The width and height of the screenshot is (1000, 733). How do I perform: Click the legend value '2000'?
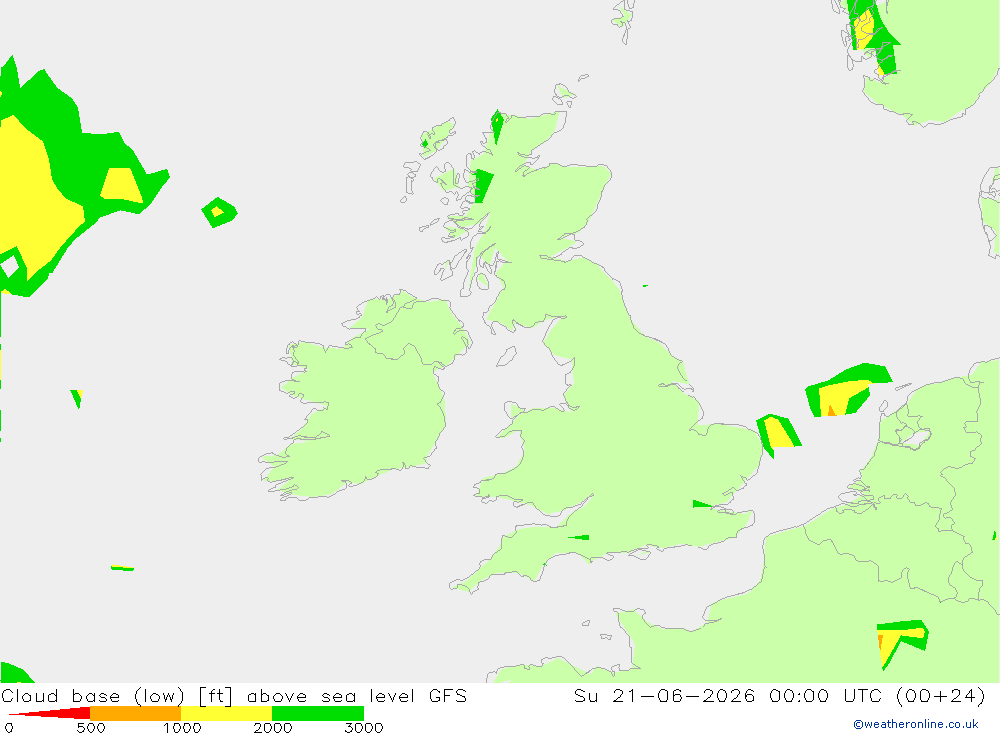coord(273,728)
